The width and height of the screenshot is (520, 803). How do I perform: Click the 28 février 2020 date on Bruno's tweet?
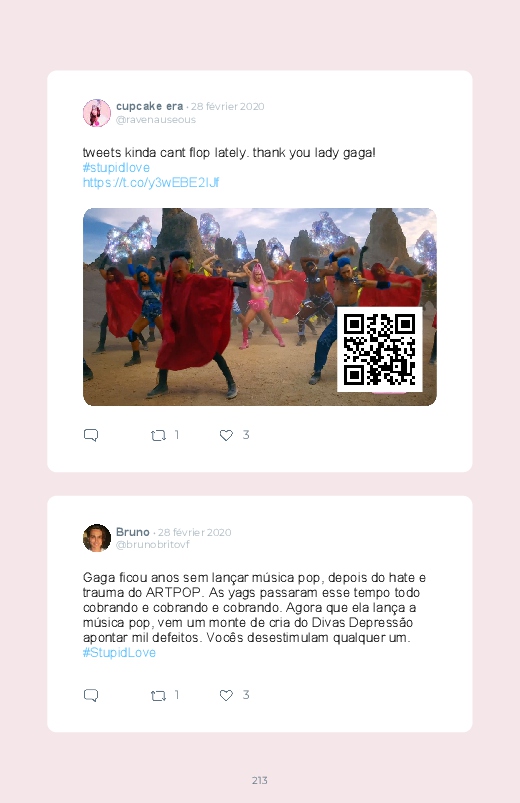[x=195, y=533]
